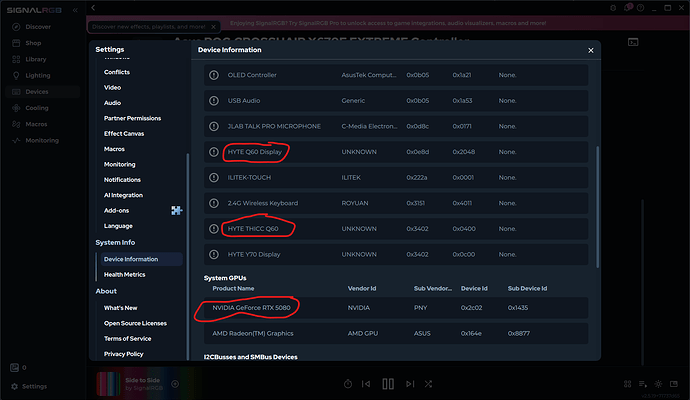Open Terms of Service

coord(128,339)
